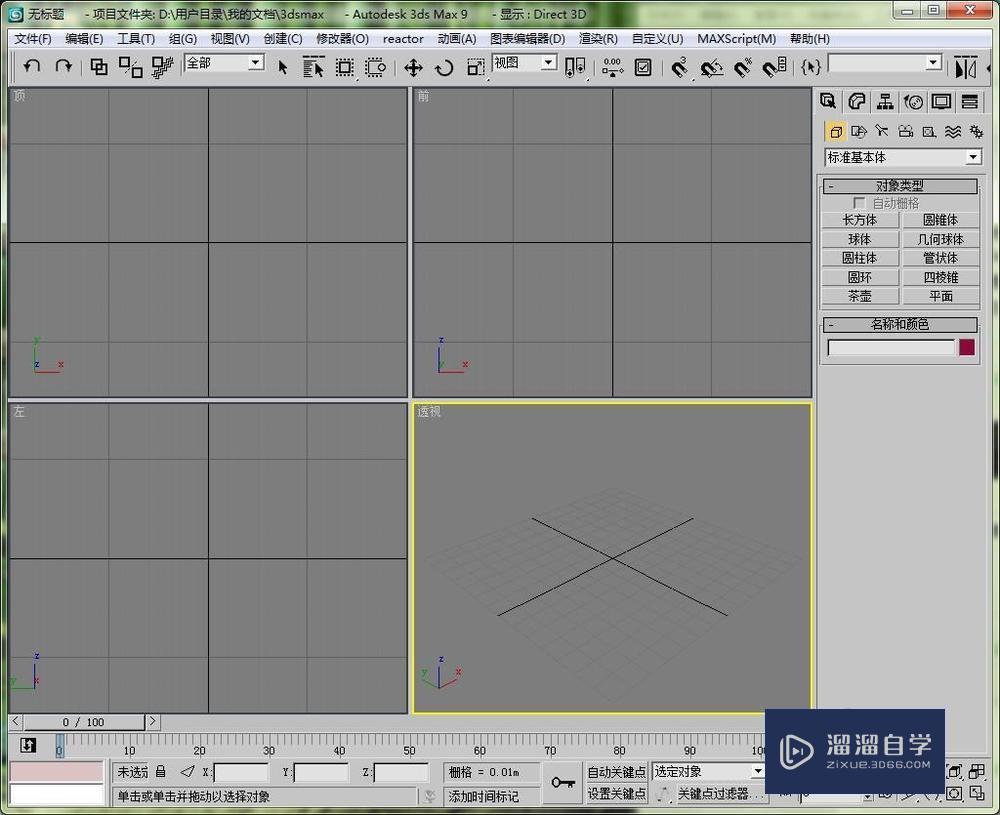Open the Lights creation icon
The height and width of the screenshot is (815, 1000).
point(881,131)
